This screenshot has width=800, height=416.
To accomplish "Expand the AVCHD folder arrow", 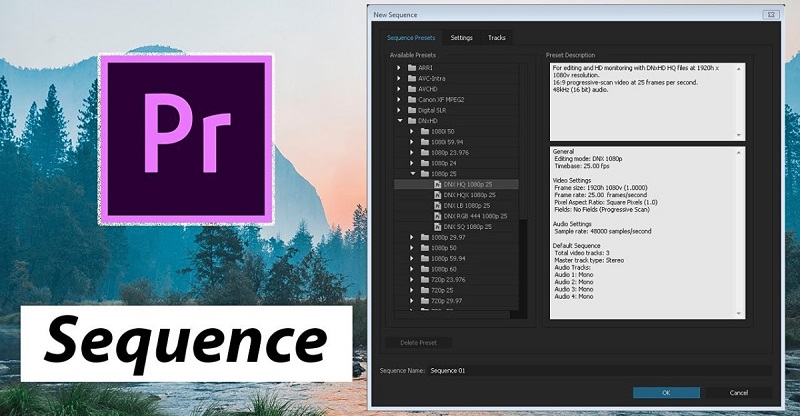I will pos(399,89).
